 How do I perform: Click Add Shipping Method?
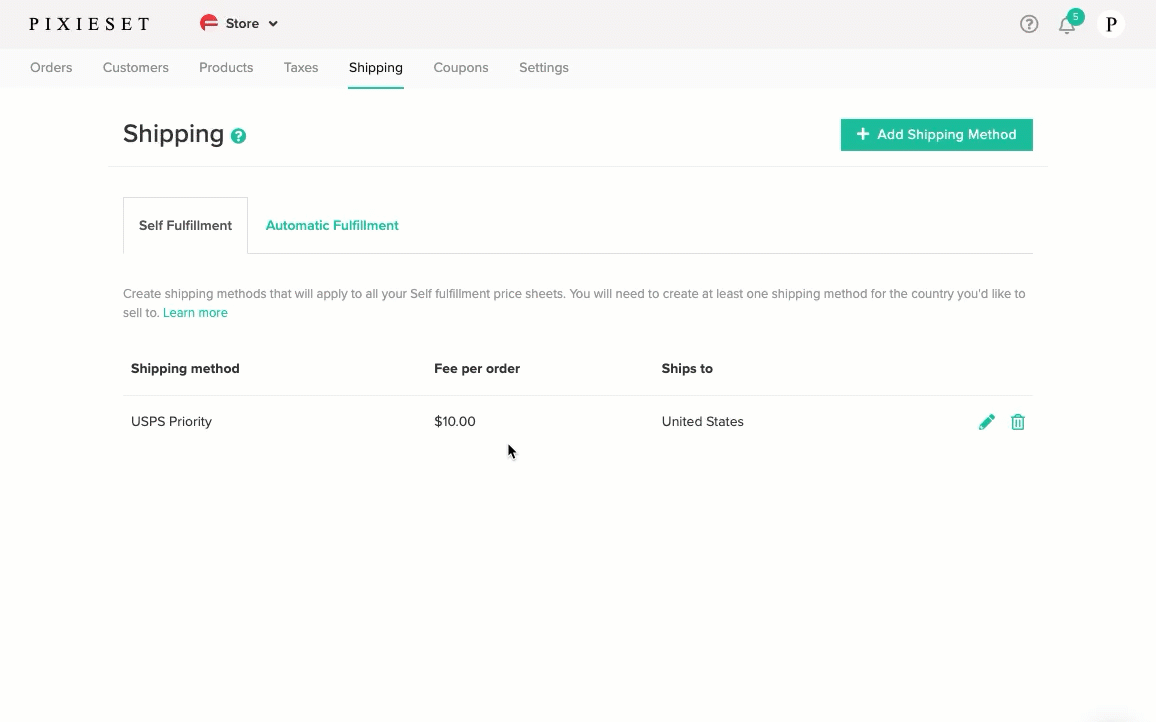click(x=936, y=134)
